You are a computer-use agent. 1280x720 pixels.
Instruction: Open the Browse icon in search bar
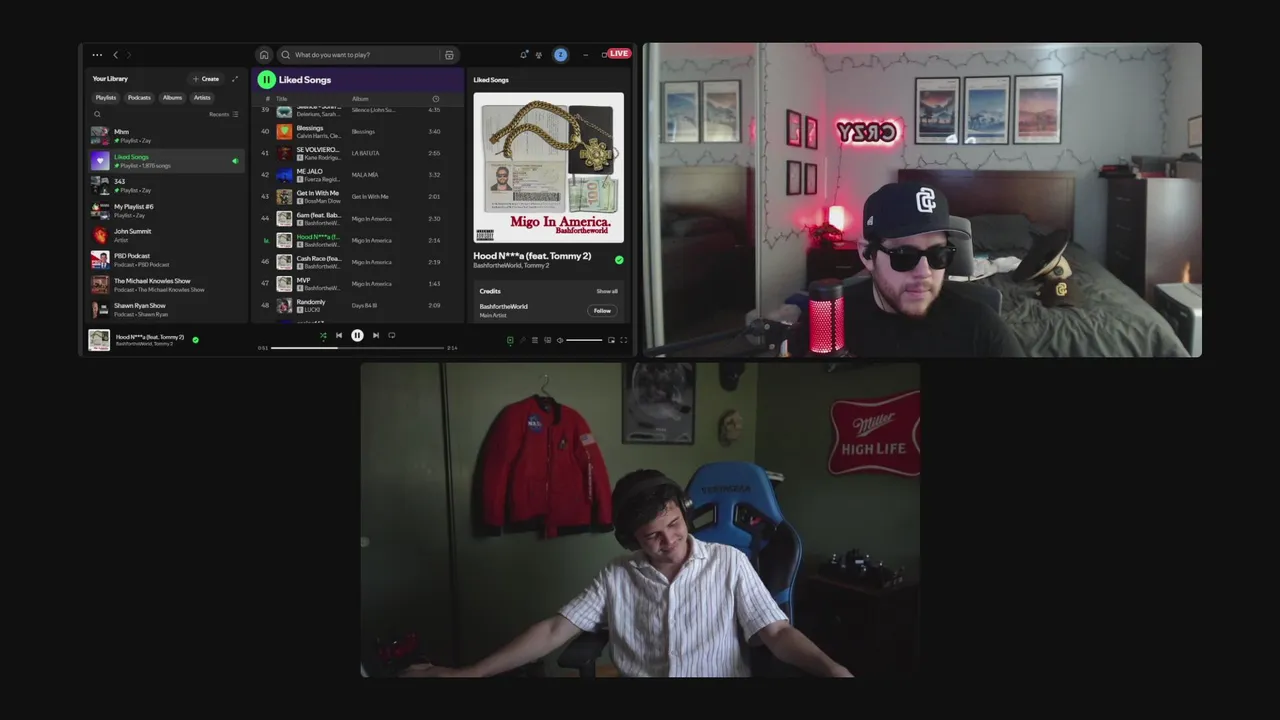coord(449,55)
